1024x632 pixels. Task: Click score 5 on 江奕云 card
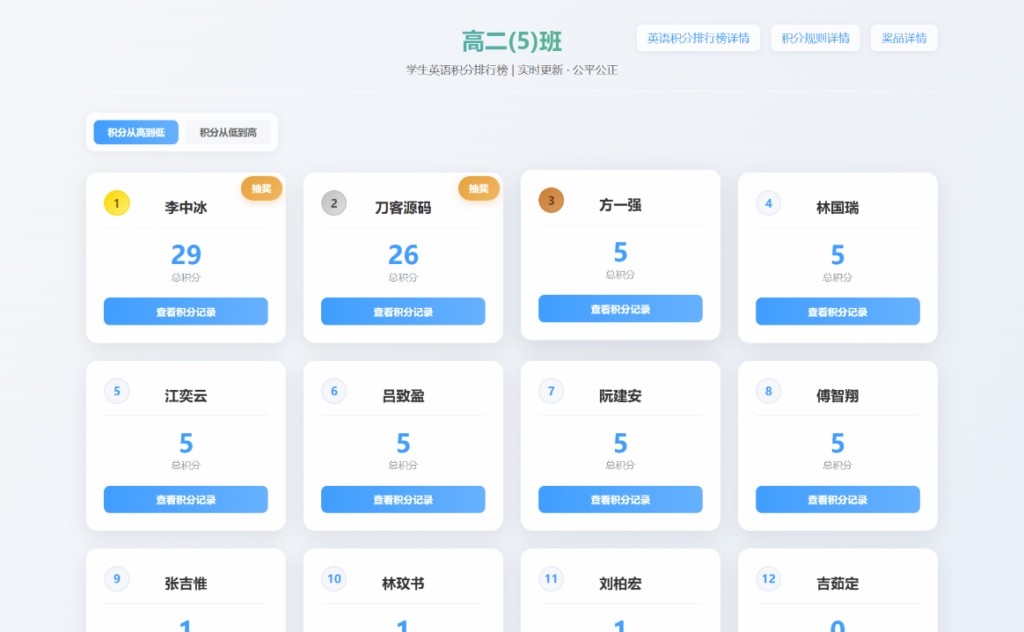coord(185,443)
